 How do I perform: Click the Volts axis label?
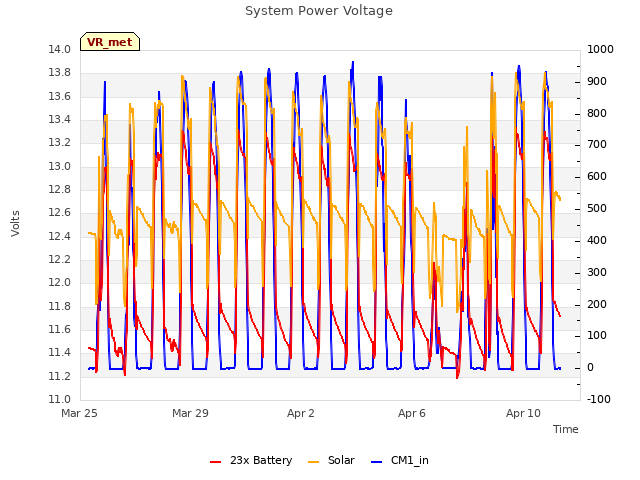coord(16,223)
